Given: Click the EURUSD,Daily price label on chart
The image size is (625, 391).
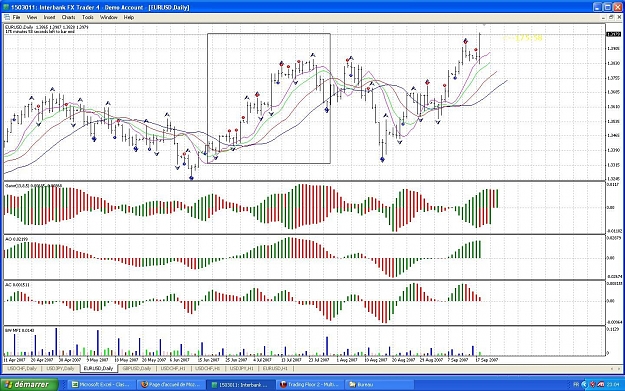Looking at the screenshot, I should [47, 28].
